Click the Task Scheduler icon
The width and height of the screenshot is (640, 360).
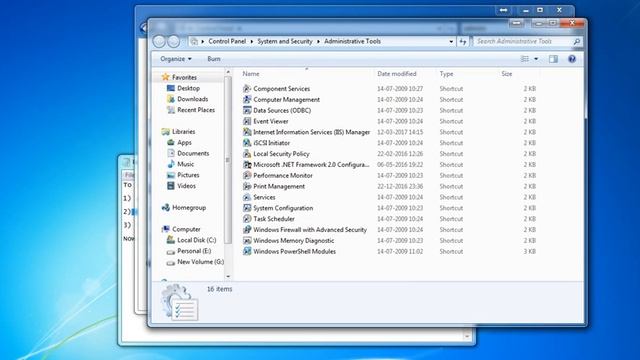pyautogui.click(x=247, y=219)
